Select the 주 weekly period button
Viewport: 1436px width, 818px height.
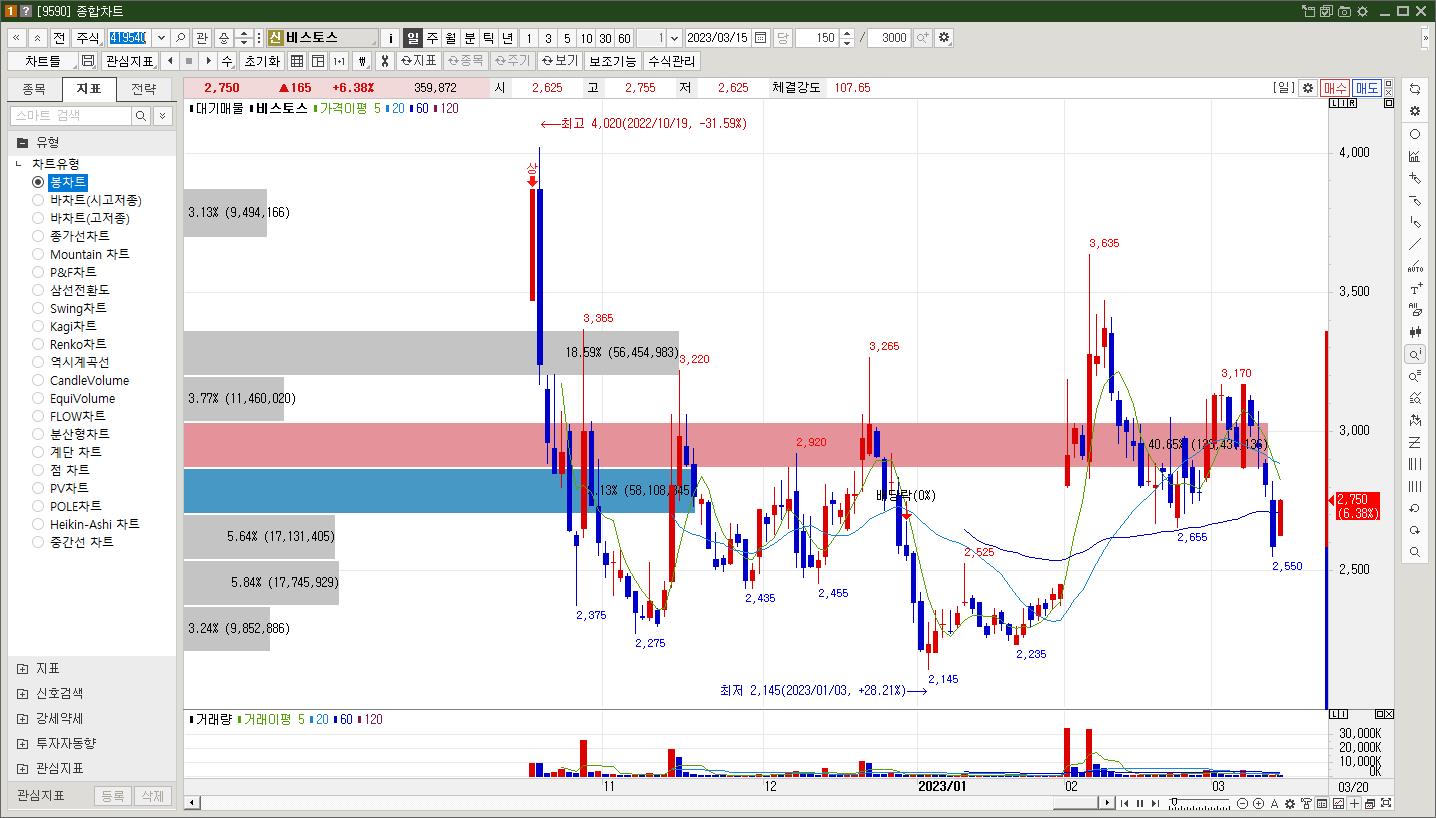click(x=432, y=38)
